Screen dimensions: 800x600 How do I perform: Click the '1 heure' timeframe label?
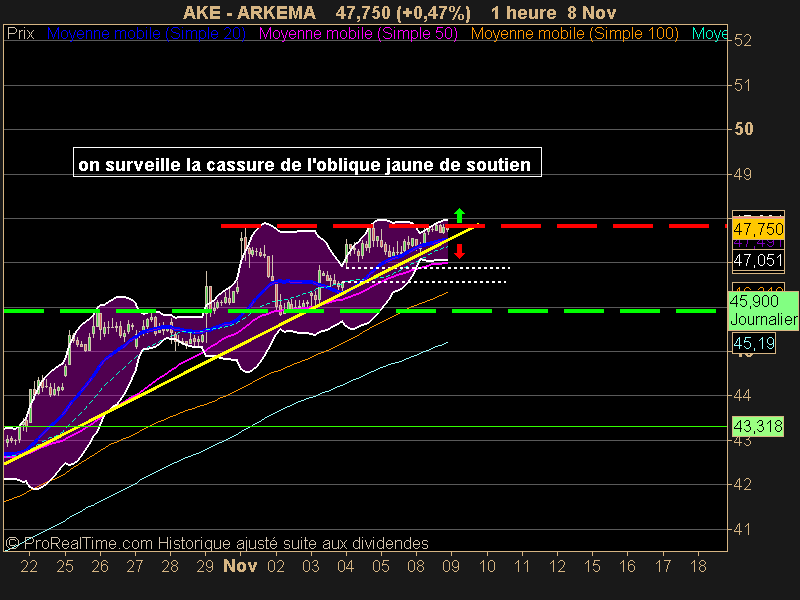523,13
